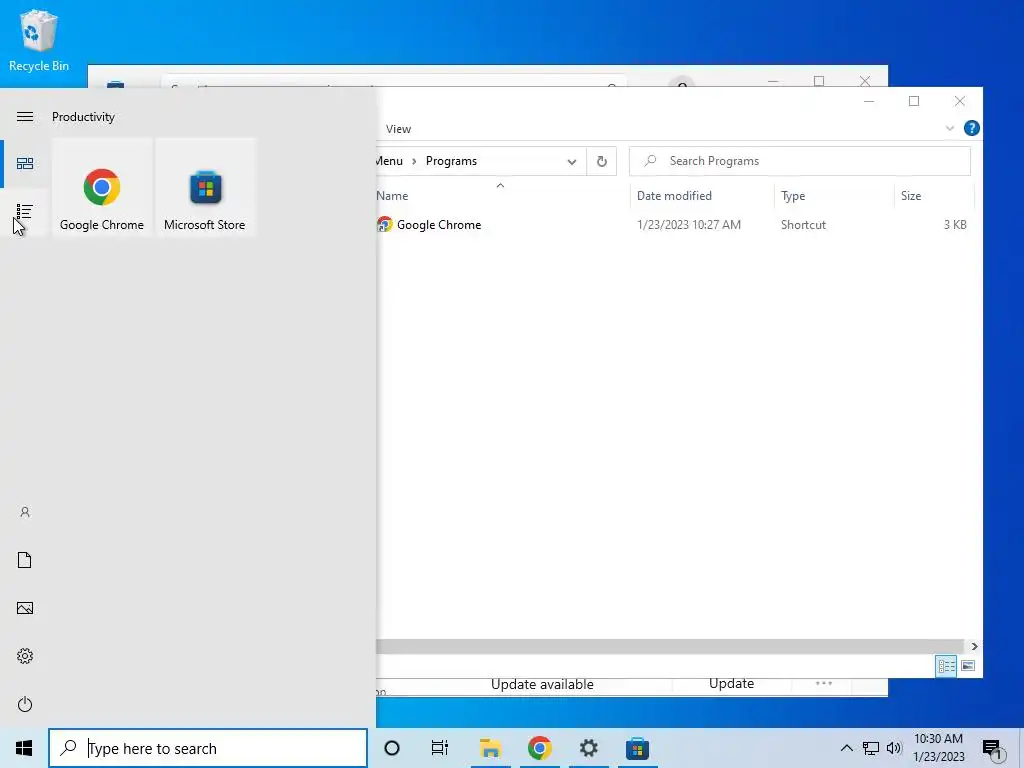This screenshot has height=768, width=1024.
Task: Open the three-dot menu in Store window
Action: 824,684
